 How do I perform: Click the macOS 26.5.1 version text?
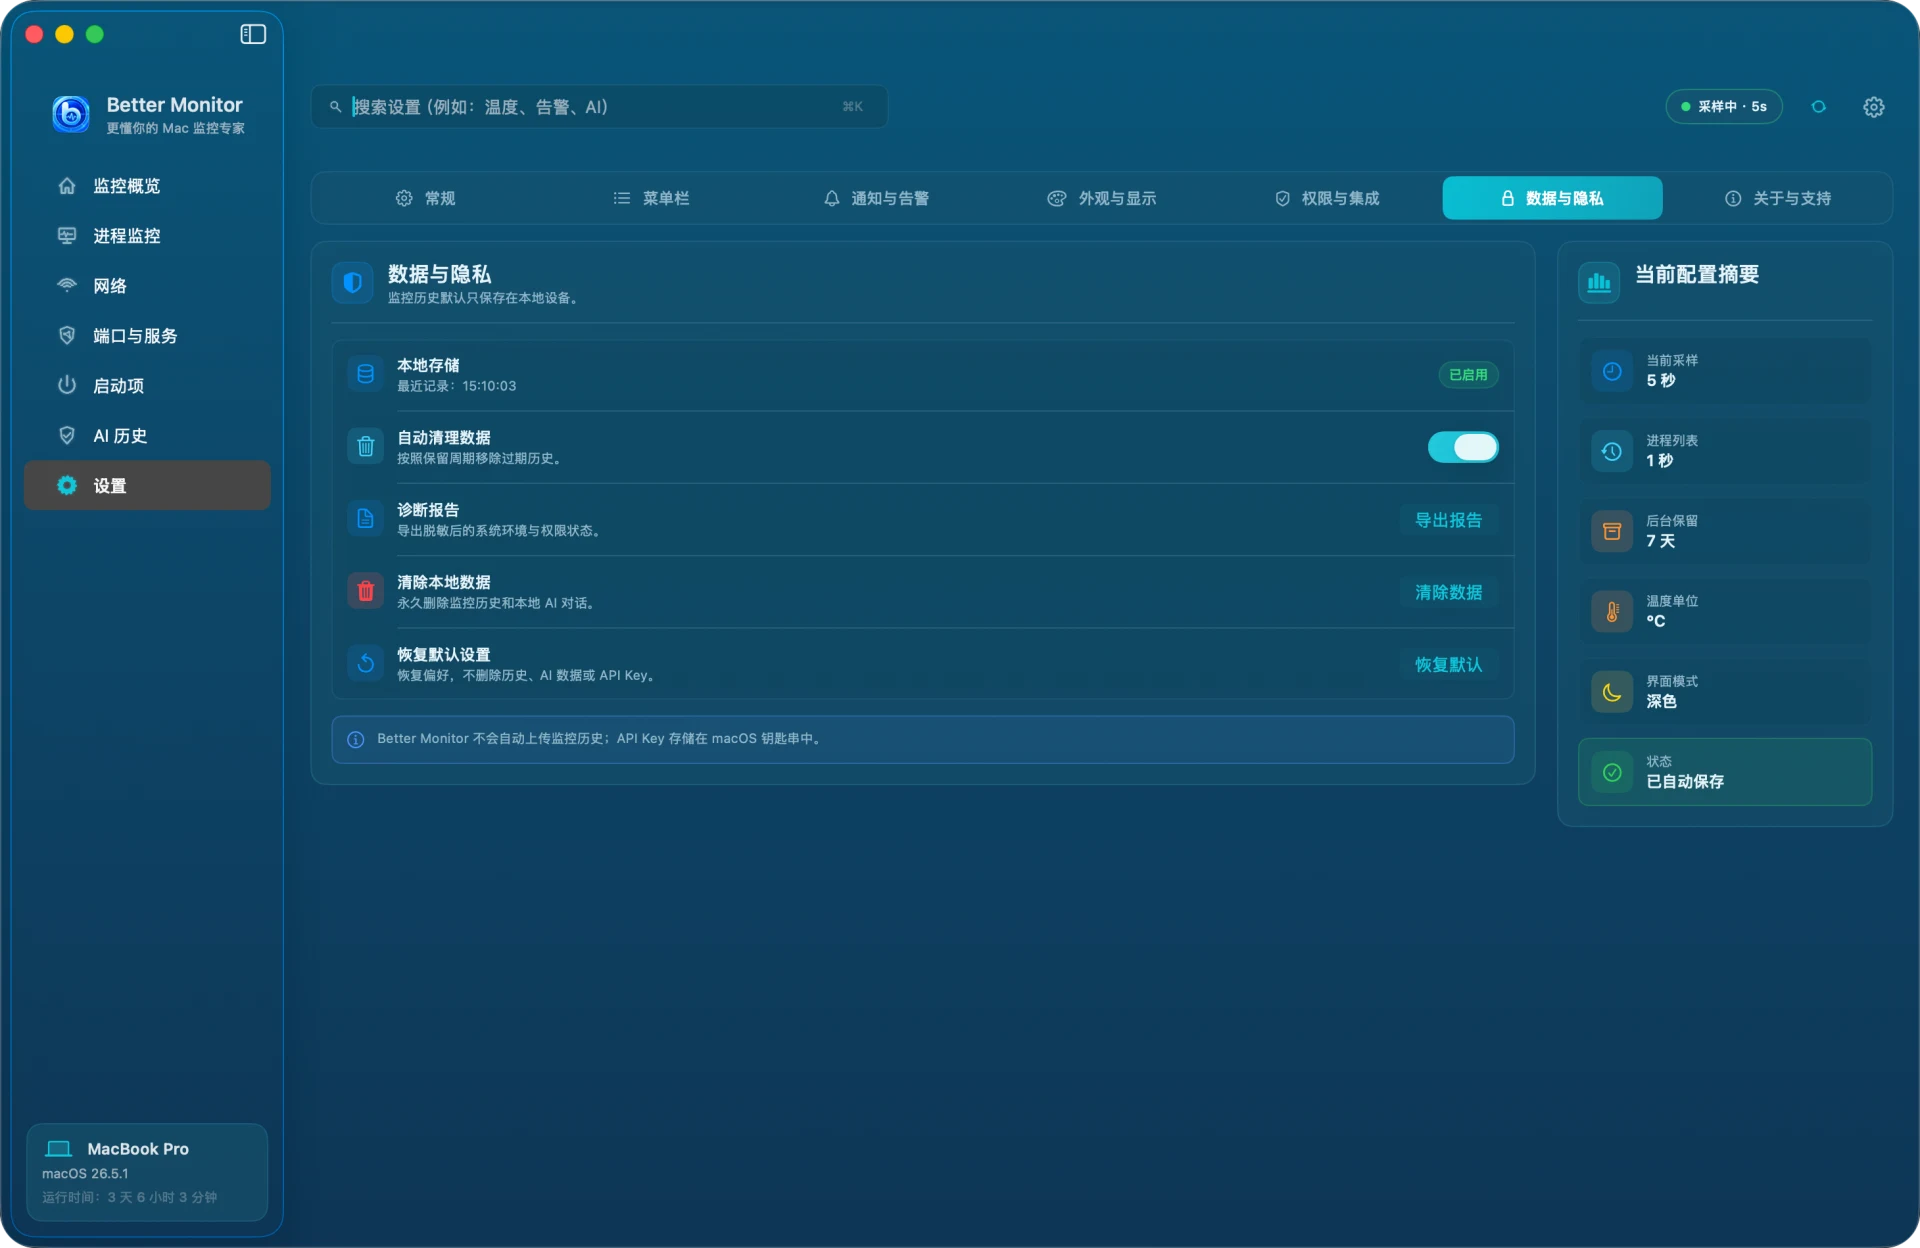[85, 1173]
